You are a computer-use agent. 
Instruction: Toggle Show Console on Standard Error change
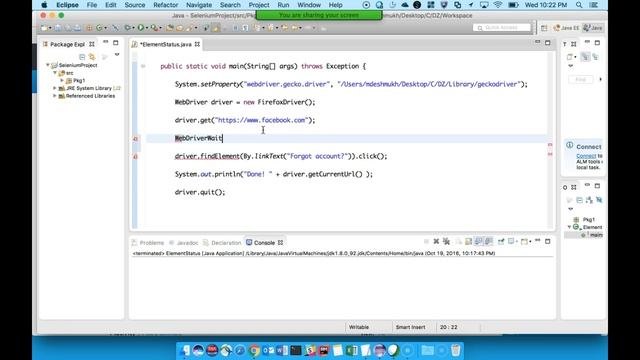click(488, 242)
